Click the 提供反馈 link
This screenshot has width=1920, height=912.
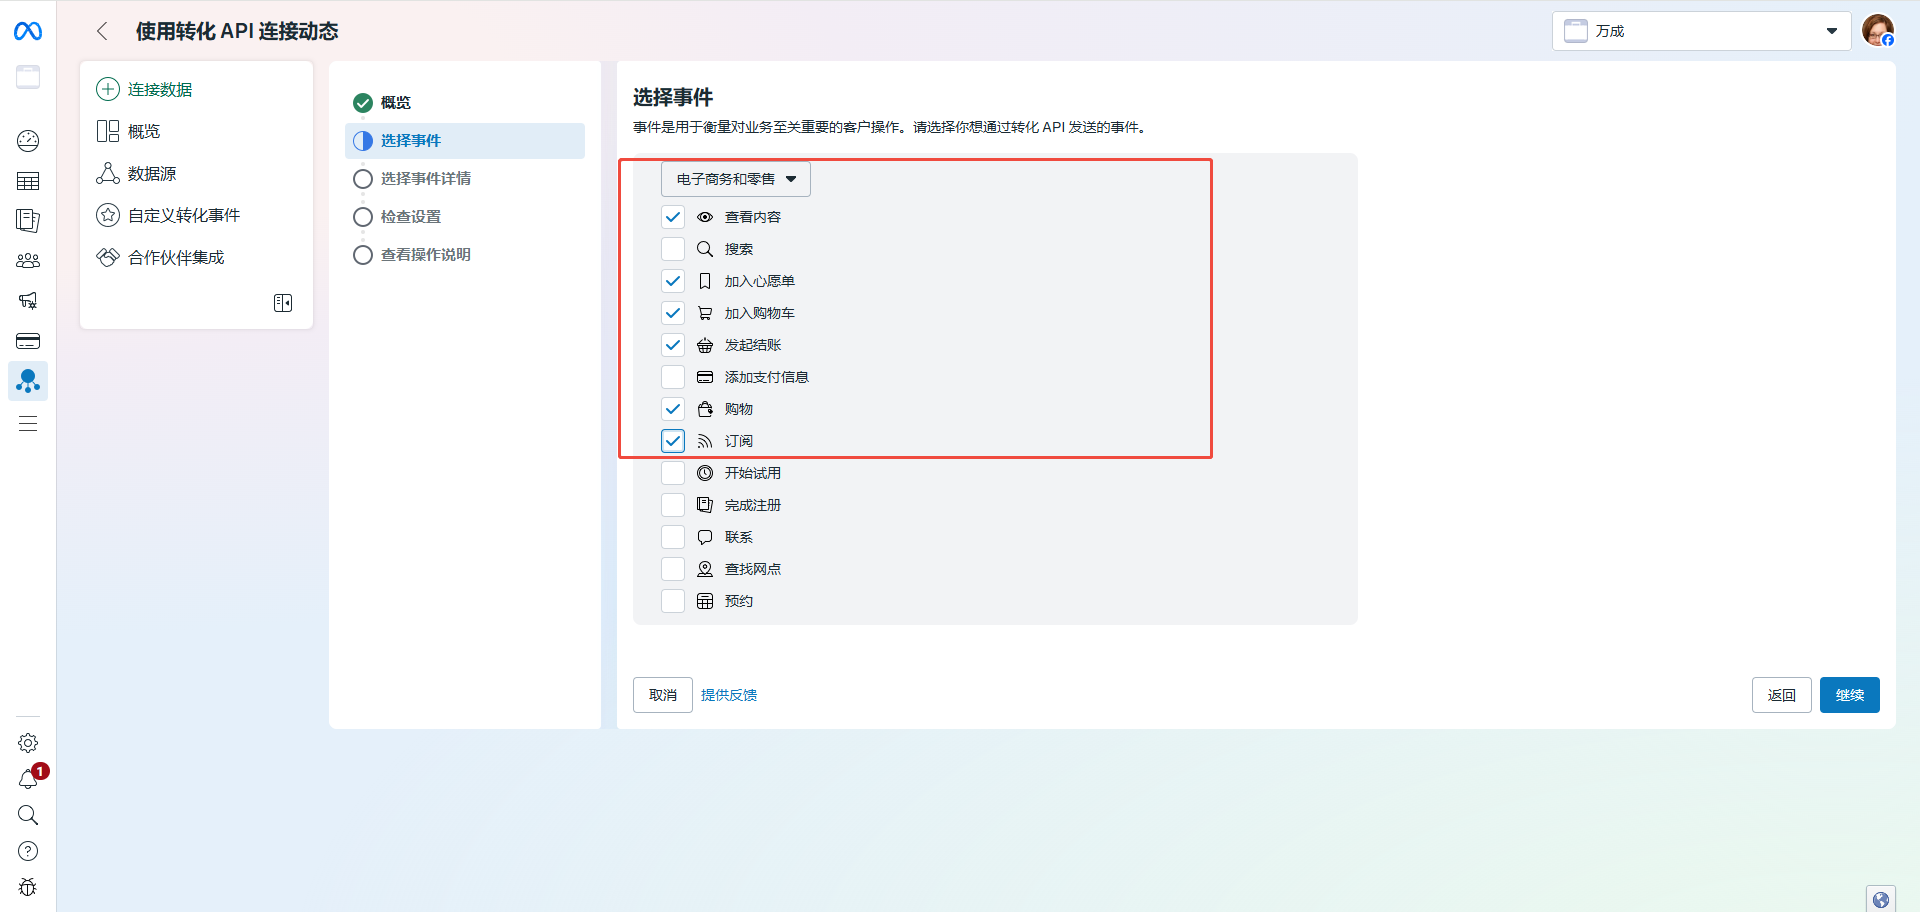[x=729, y=695]
